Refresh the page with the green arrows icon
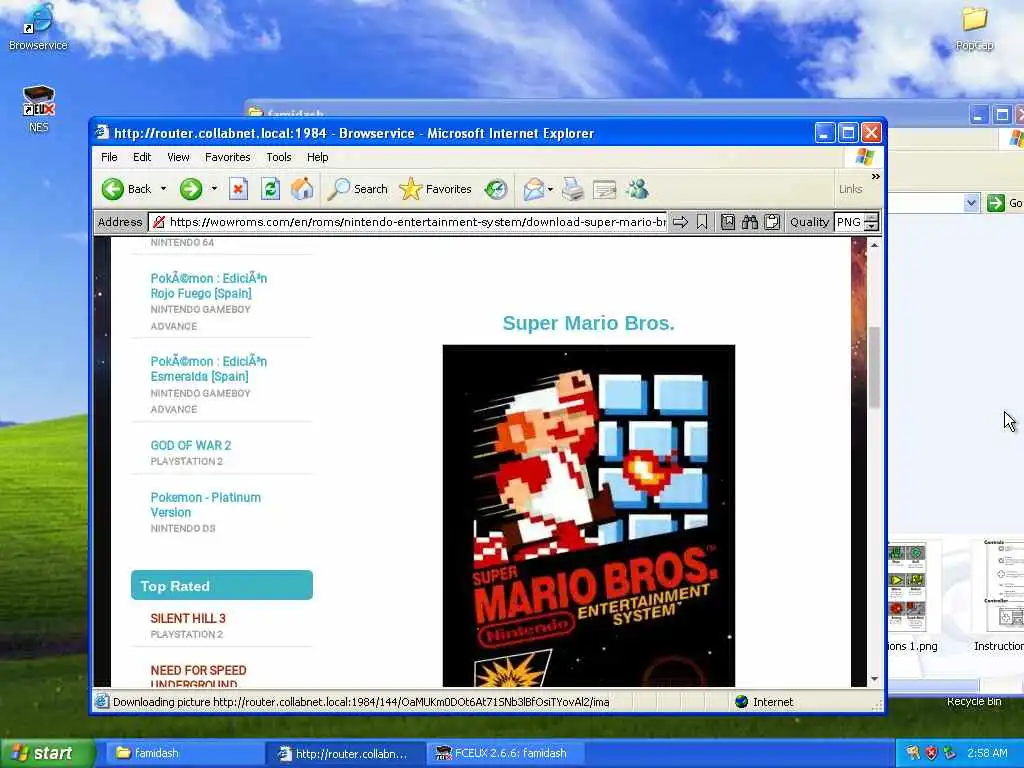This screenshot has height=768, width=1024. [270, 189]
